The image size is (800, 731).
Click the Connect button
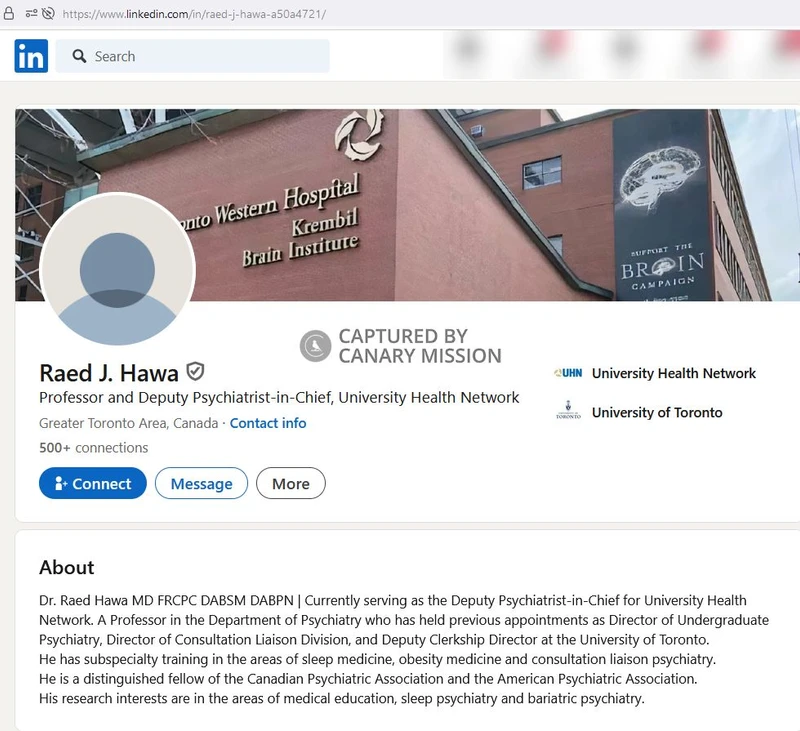[92, 483]
